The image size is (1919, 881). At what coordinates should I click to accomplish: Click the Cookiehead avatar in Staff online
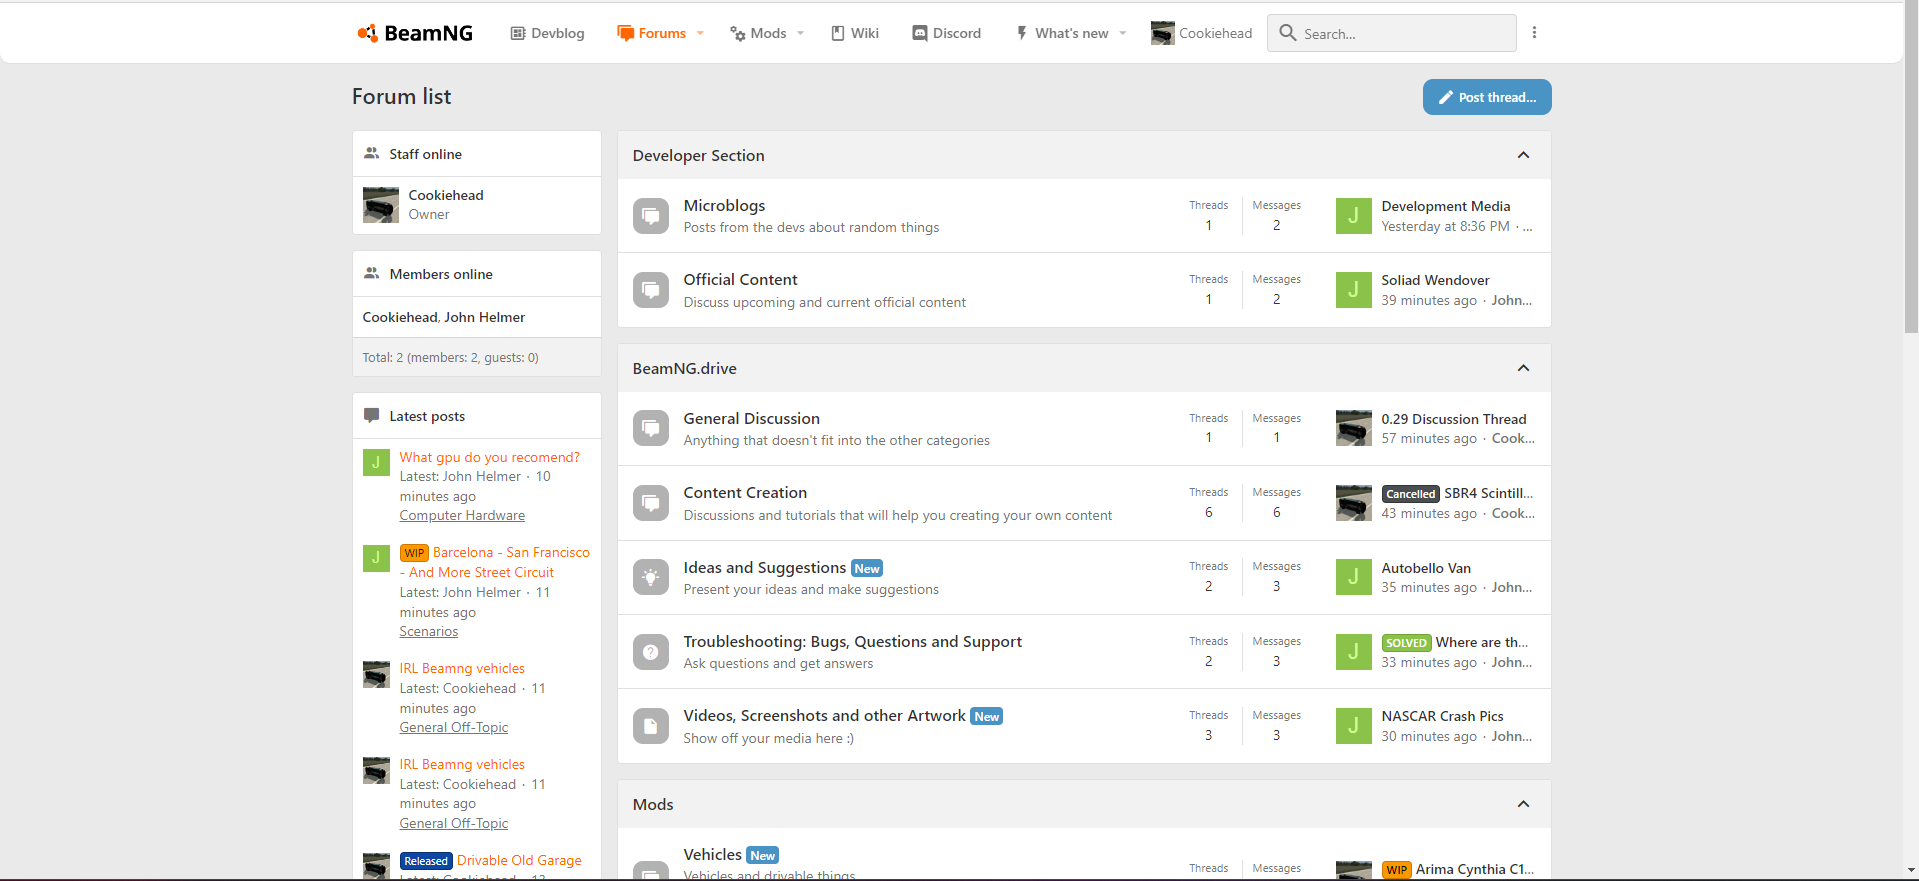tap(381, 205)
